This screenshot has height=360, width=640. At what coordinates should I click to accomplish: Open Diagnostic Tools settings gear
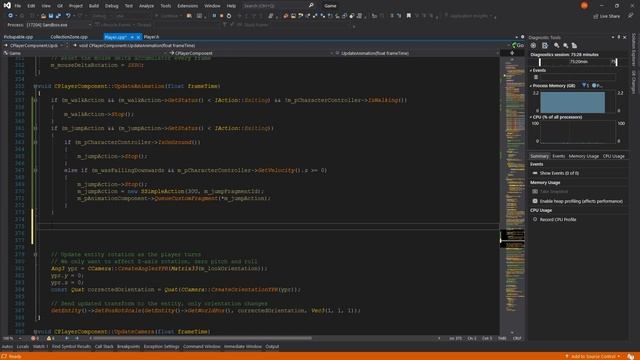[533, 45]
